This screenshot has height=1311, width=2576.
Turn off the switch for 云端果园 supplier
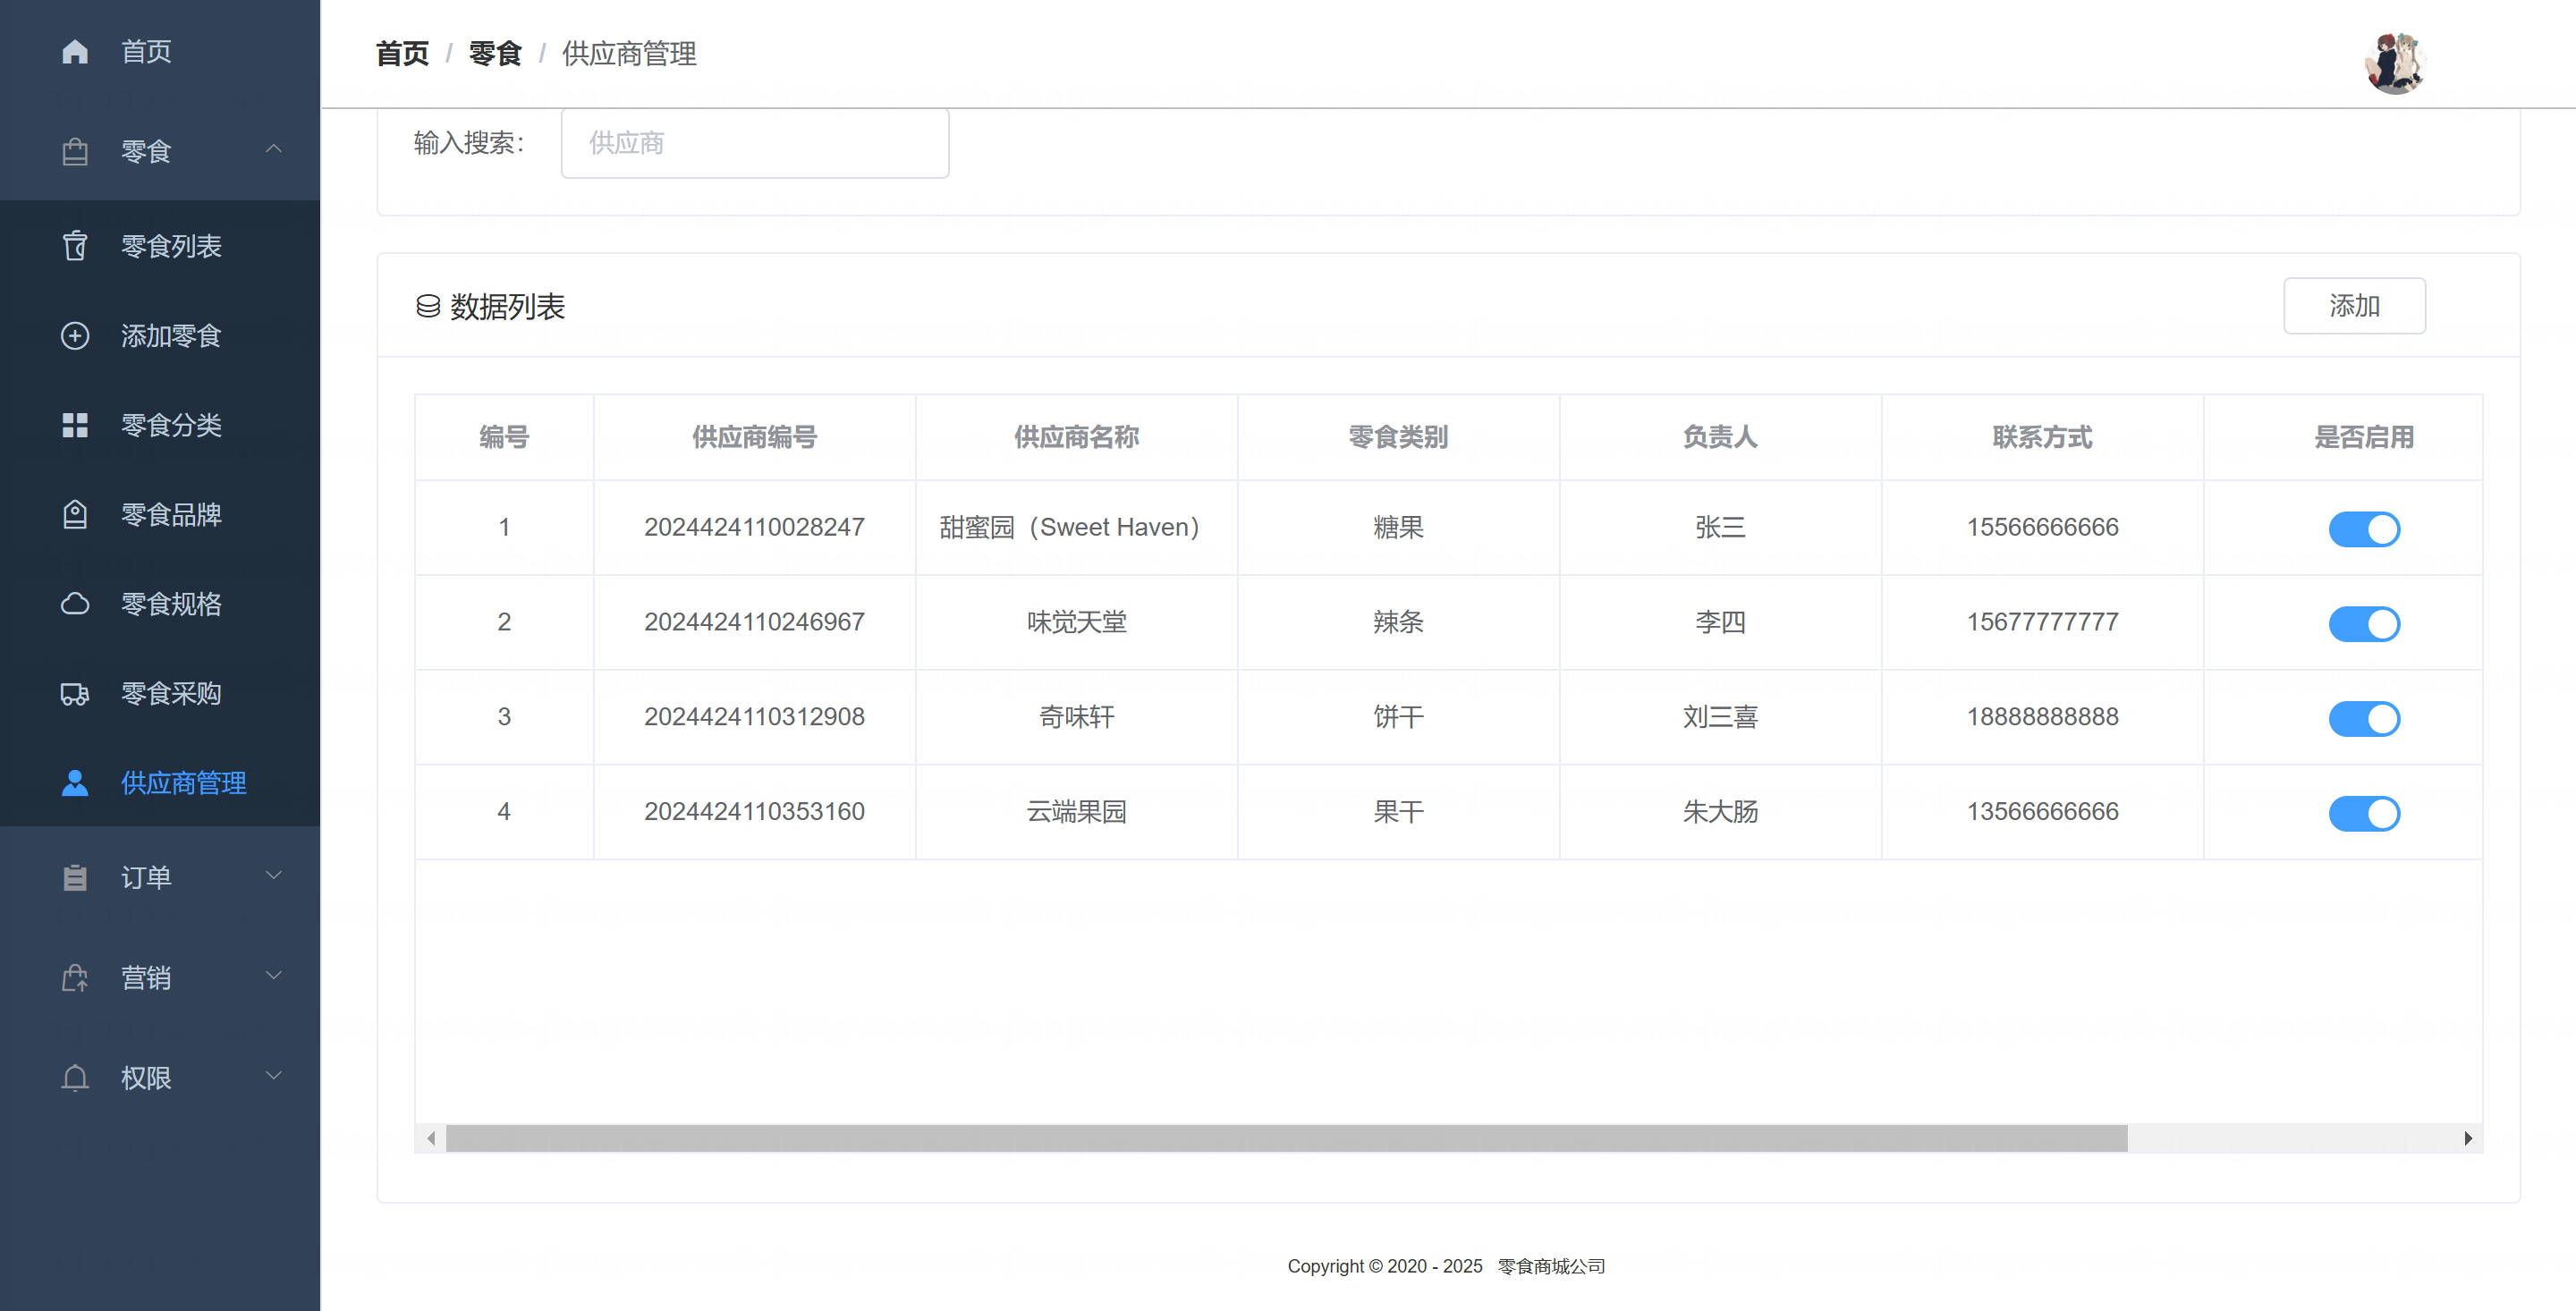[2364, 813]
